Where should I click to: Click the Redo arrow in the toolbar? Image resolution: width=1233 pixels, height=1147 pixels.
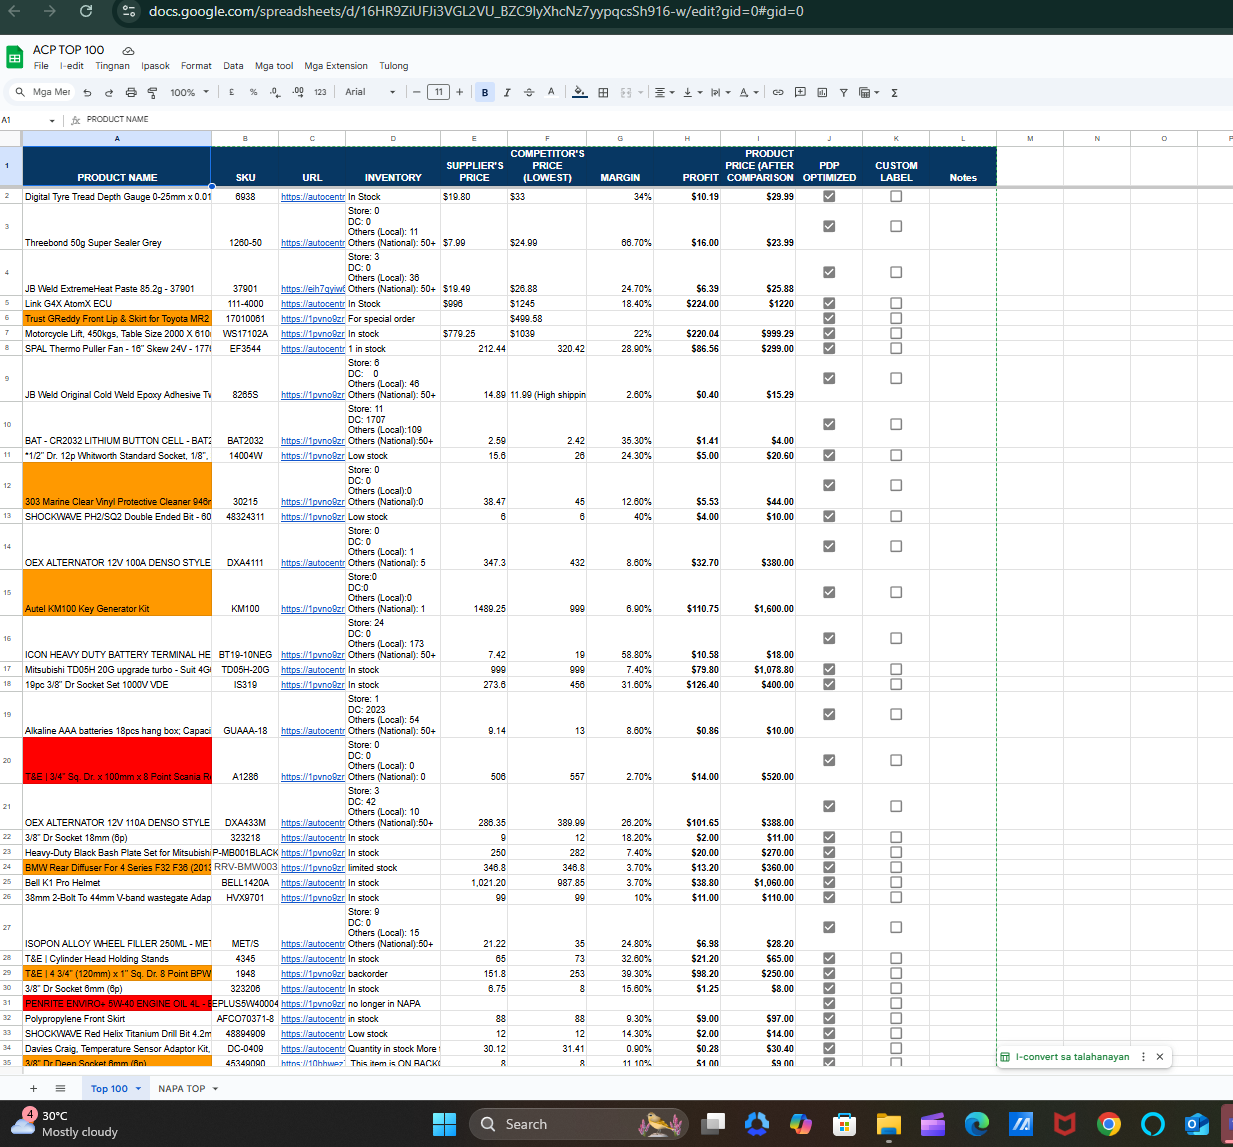[109, 93]
